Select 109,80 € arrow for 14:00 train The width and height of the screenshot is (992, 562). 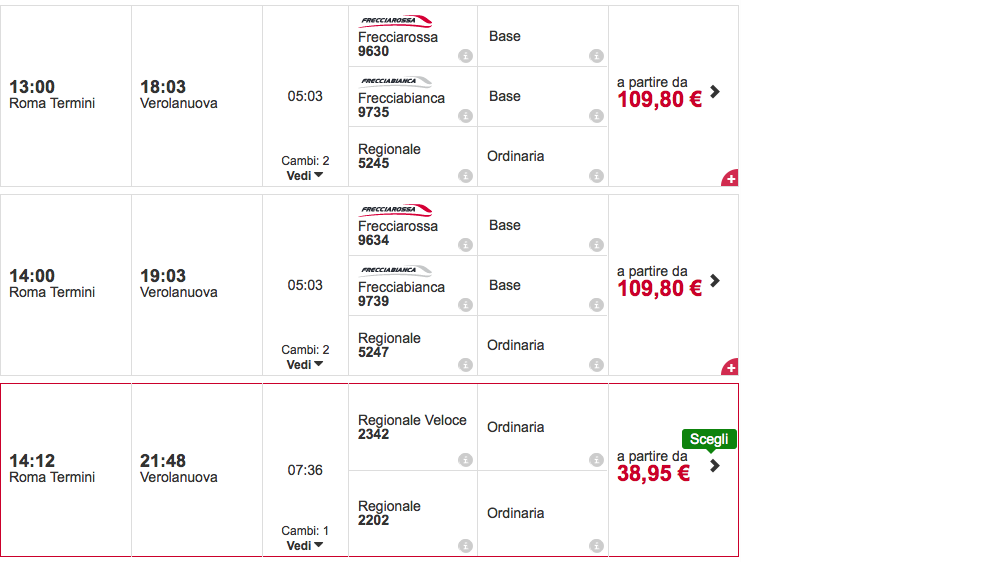pos(715,280)
